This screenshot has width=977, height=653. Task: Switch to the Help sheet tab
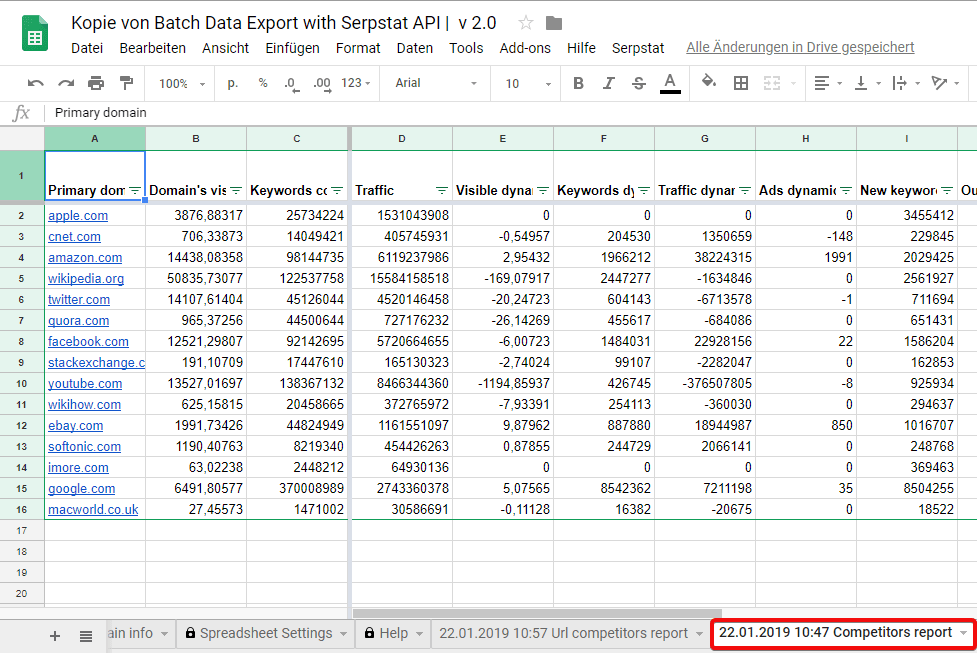click(x=394, y=633)
